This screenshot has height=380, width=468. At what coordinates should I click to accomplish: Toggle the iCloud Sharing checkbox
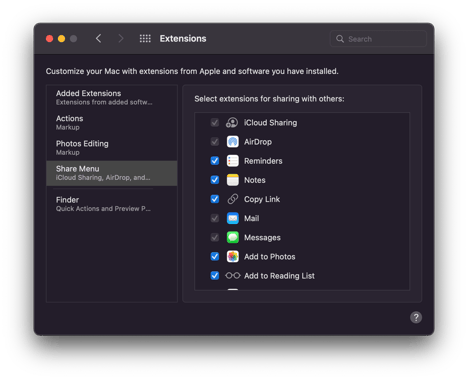[215, 123]
